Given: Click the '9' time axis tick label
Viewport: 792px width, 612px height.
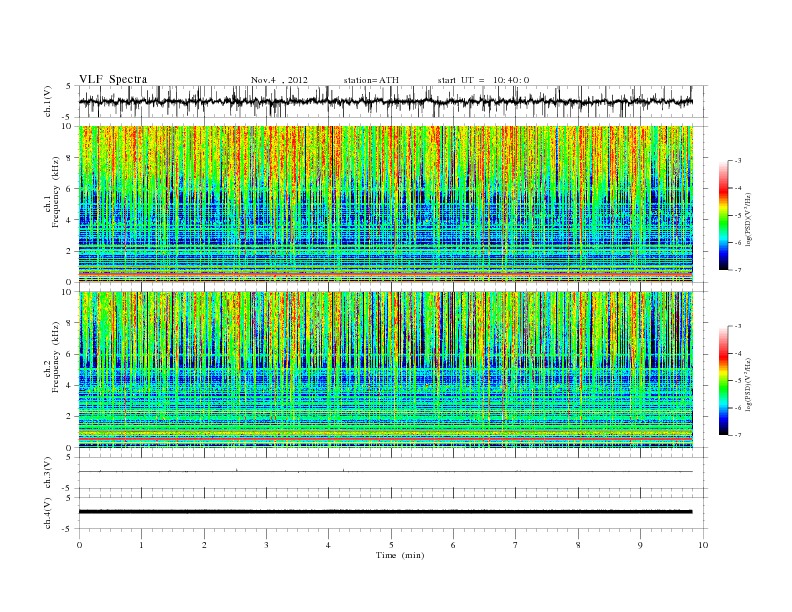Looking at the screenshot, I should 640,545.
